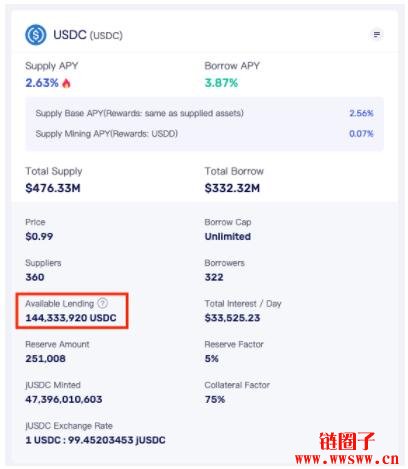This screenshot has height=469, width=408.
Task: Click the Available Lending help question-mark icon
Action: (x=103, y=303)
